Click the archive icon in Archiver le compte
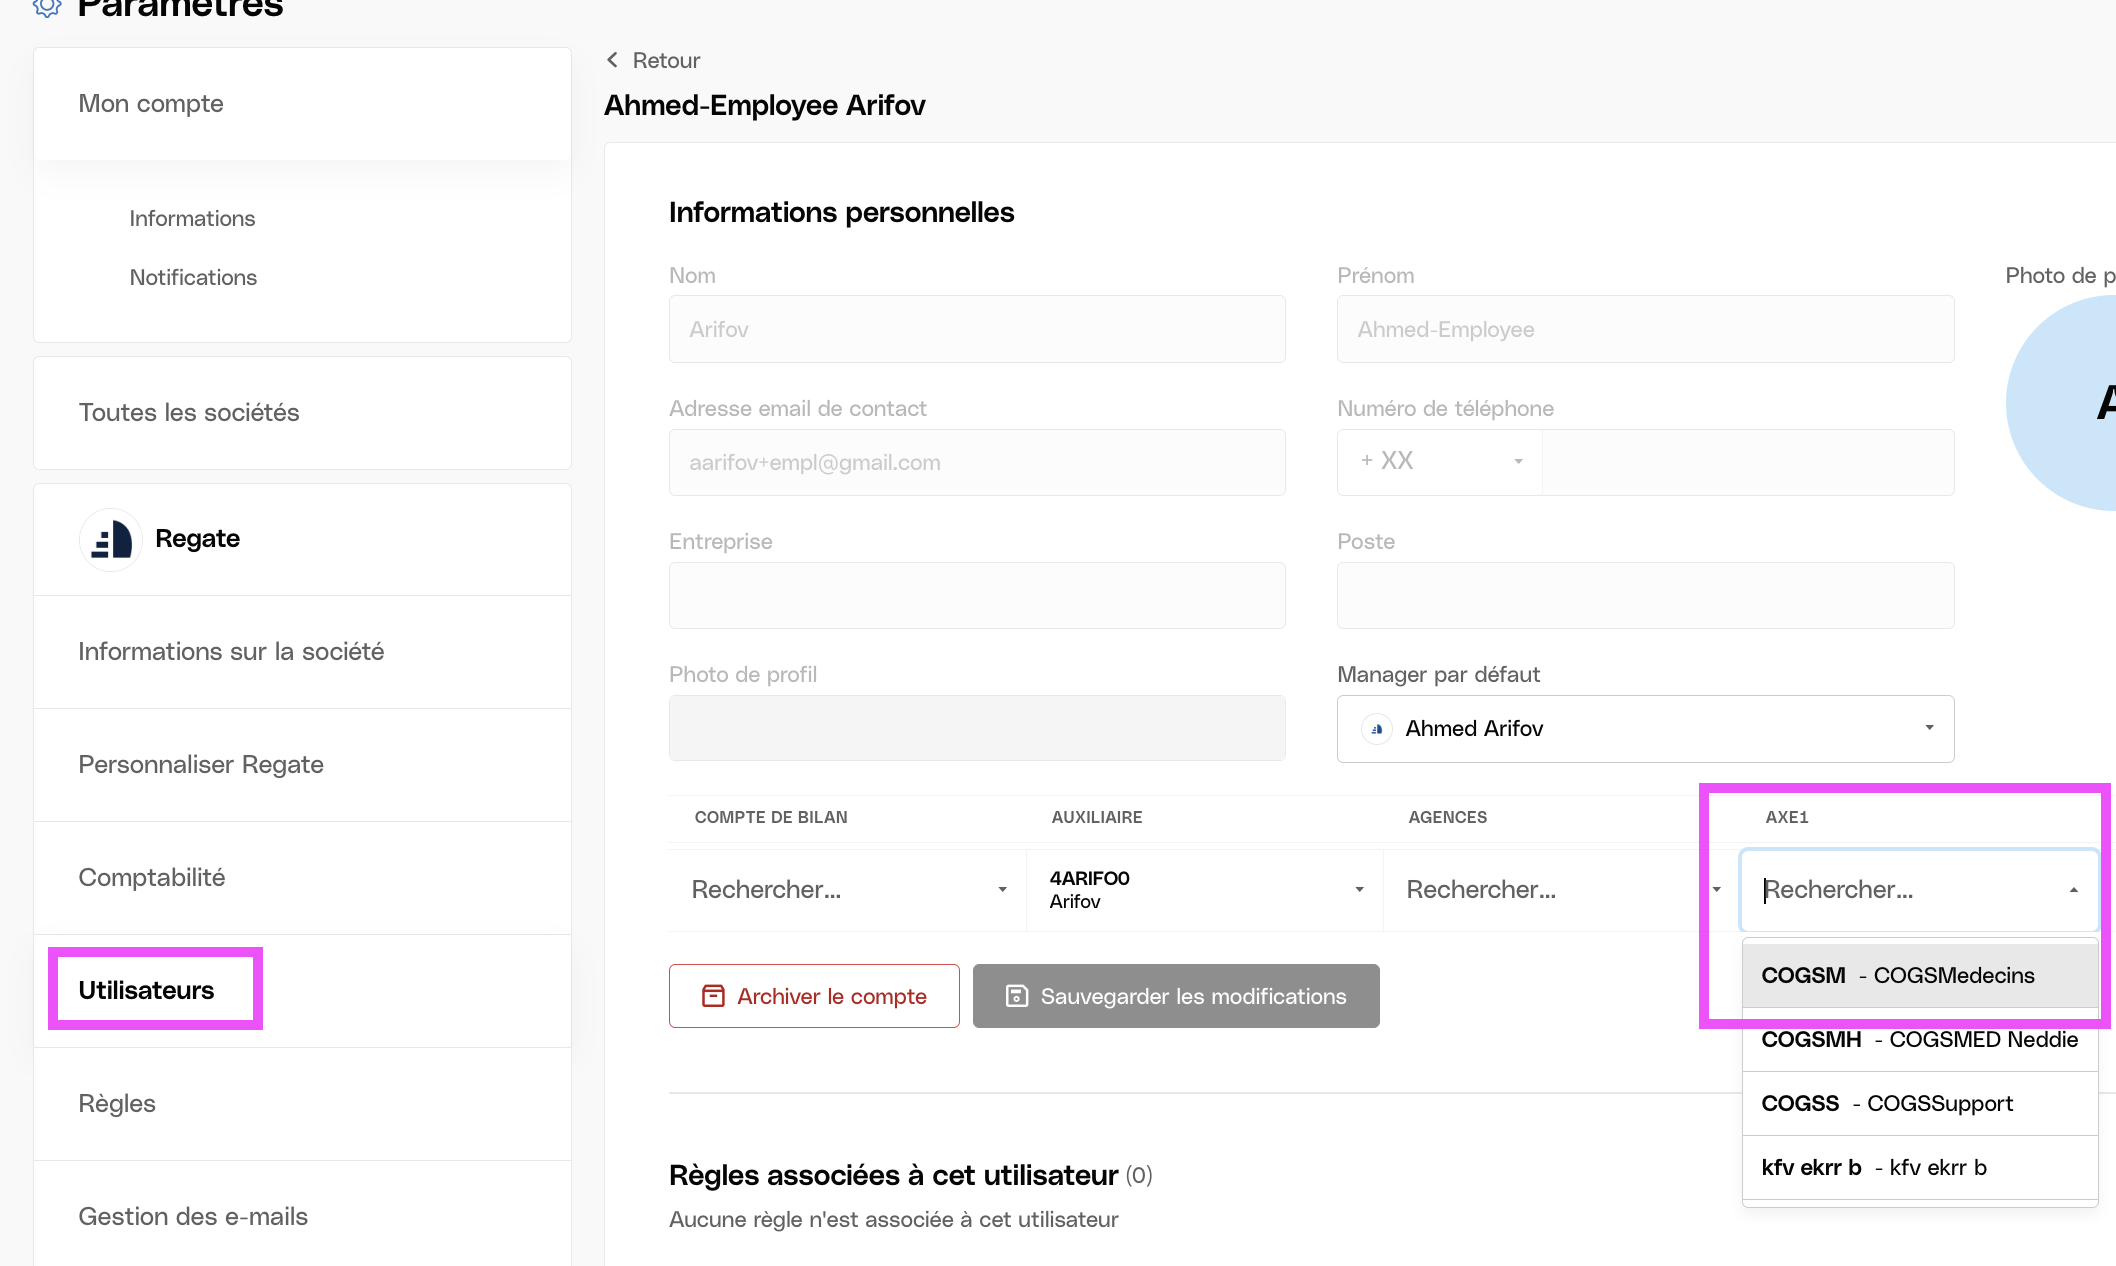Screen dimensions: 2116x1266 tap(713, 996)
